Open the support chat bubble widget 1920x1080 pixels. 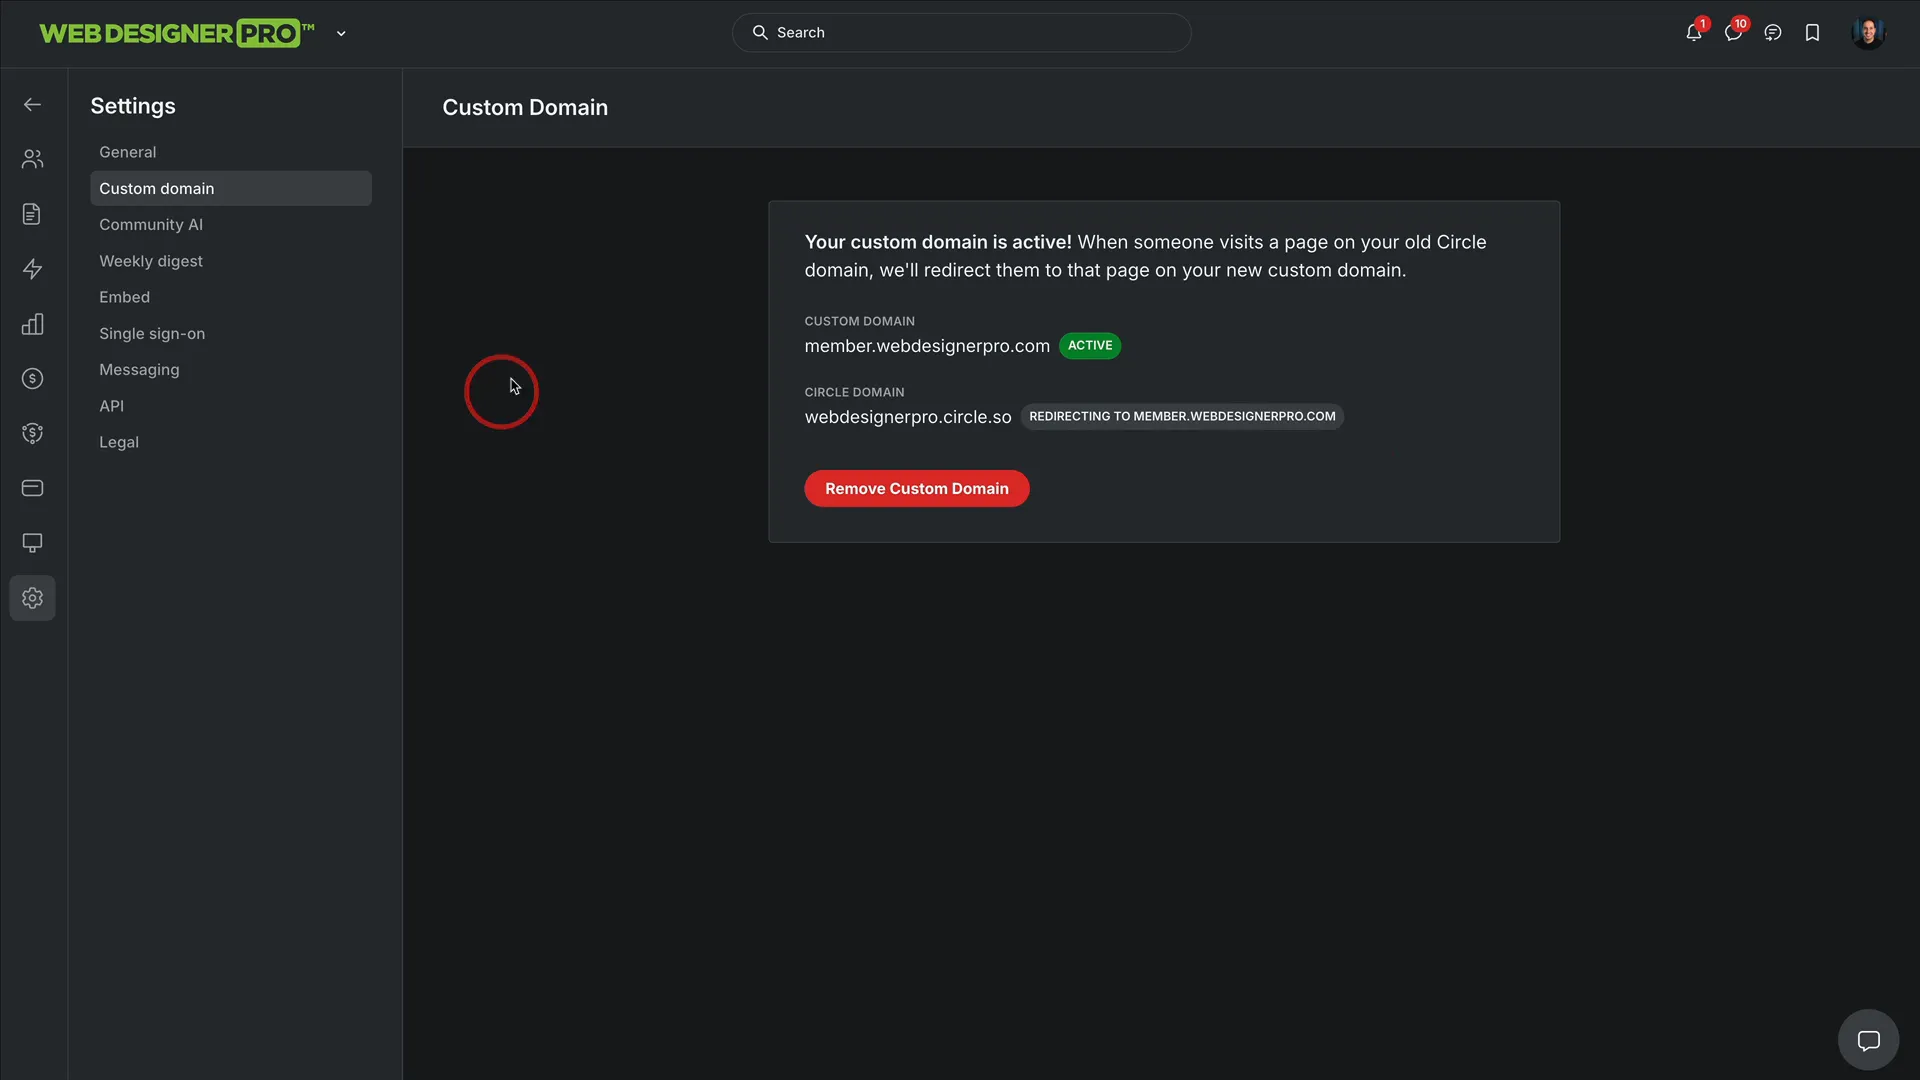point(1868,1040)
